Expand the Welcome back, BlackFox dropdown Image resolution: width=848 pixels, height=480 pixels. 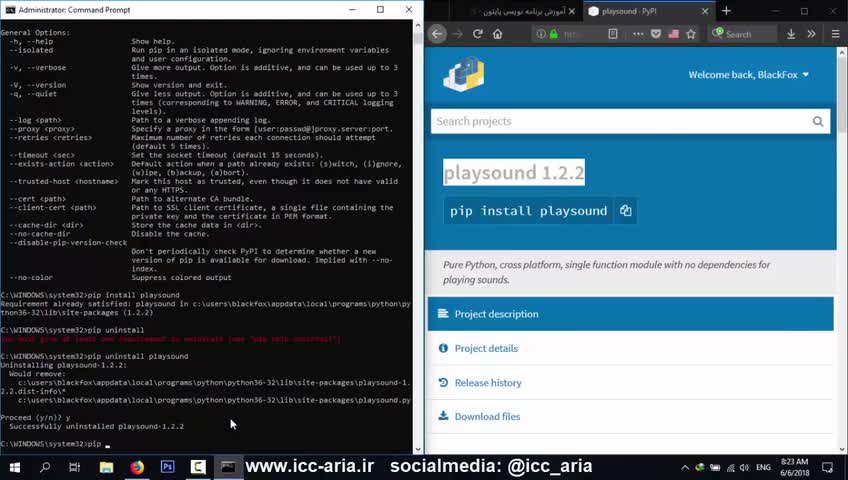tap(748, 75)
